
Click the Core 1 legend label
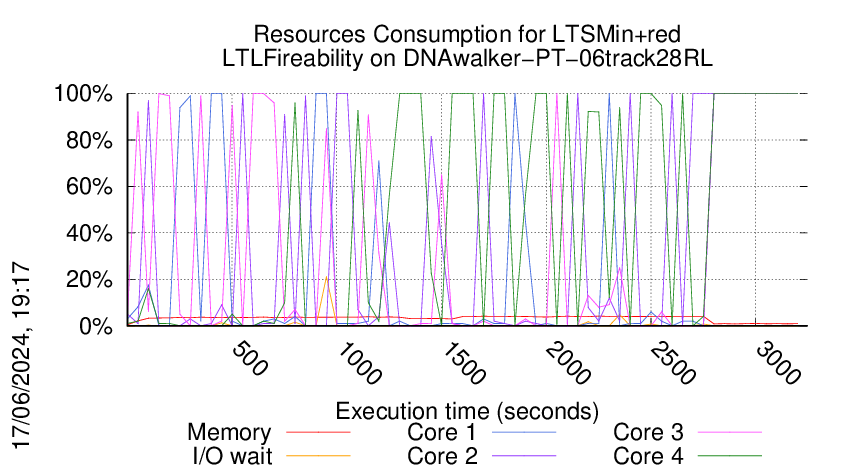click(442, 433)
